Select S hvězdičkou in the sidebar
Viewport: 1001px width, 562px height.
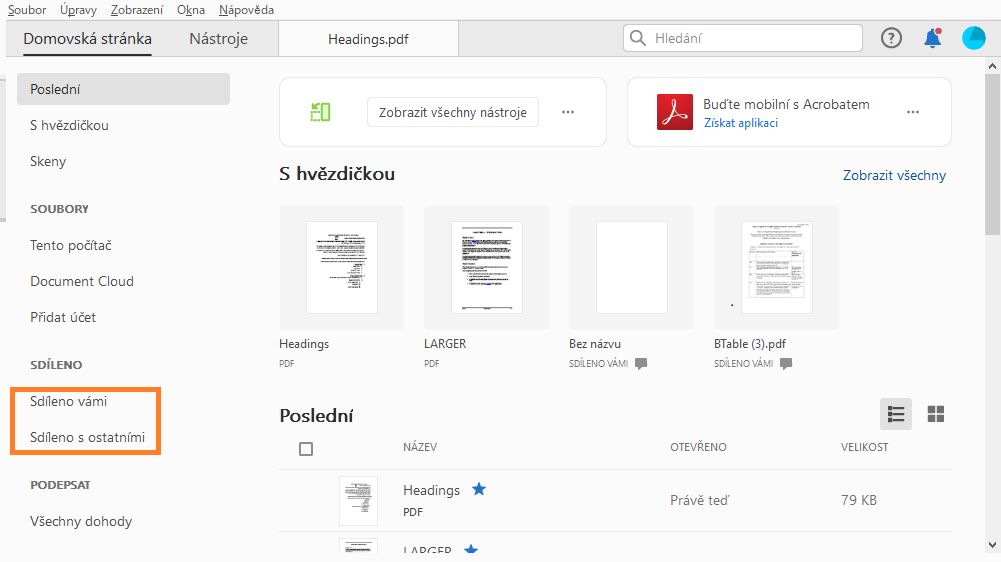pos(69,125)
